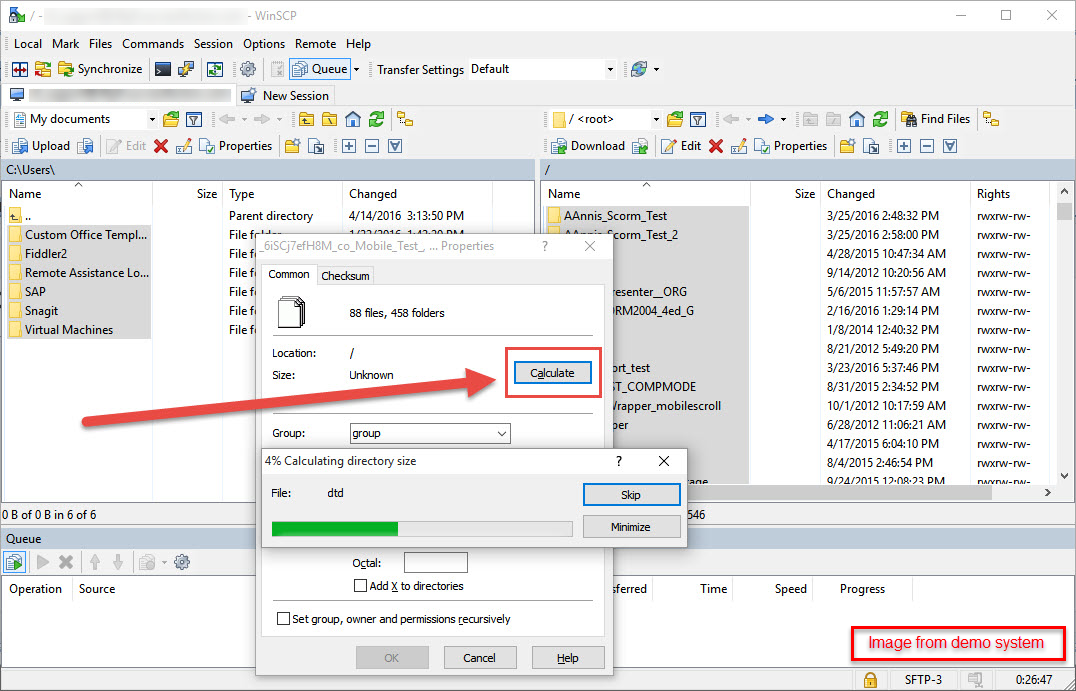This screenshot has height=691, width=1076.
Task: Open session in PuTTY icon
Action: click(x=185, y=69)
